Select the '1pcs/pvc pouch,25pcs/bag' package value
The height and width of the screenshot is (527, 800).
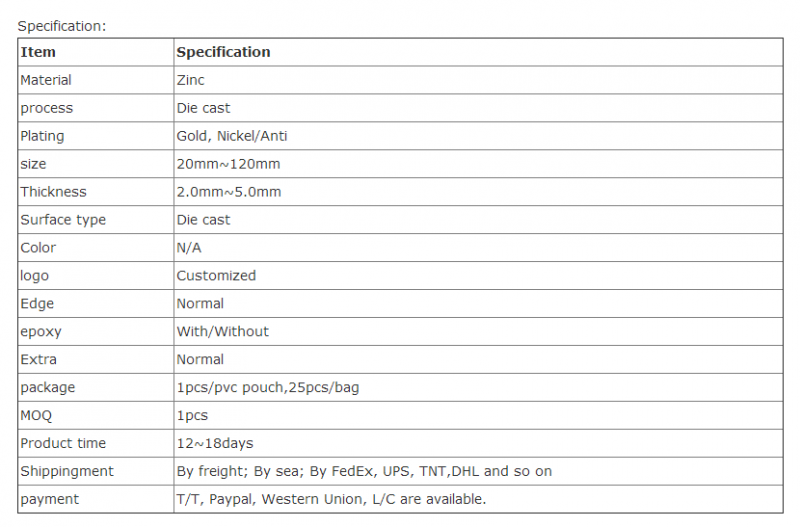pyautogui.click(x=268, y=388)
